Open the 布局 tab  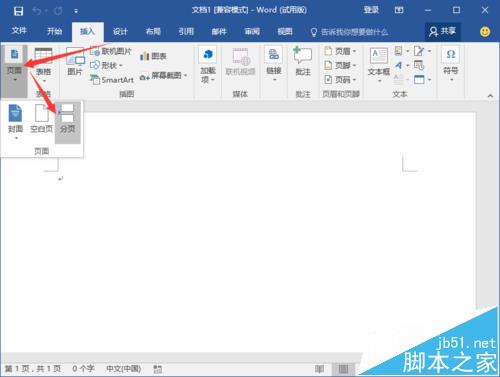[153, 31]
